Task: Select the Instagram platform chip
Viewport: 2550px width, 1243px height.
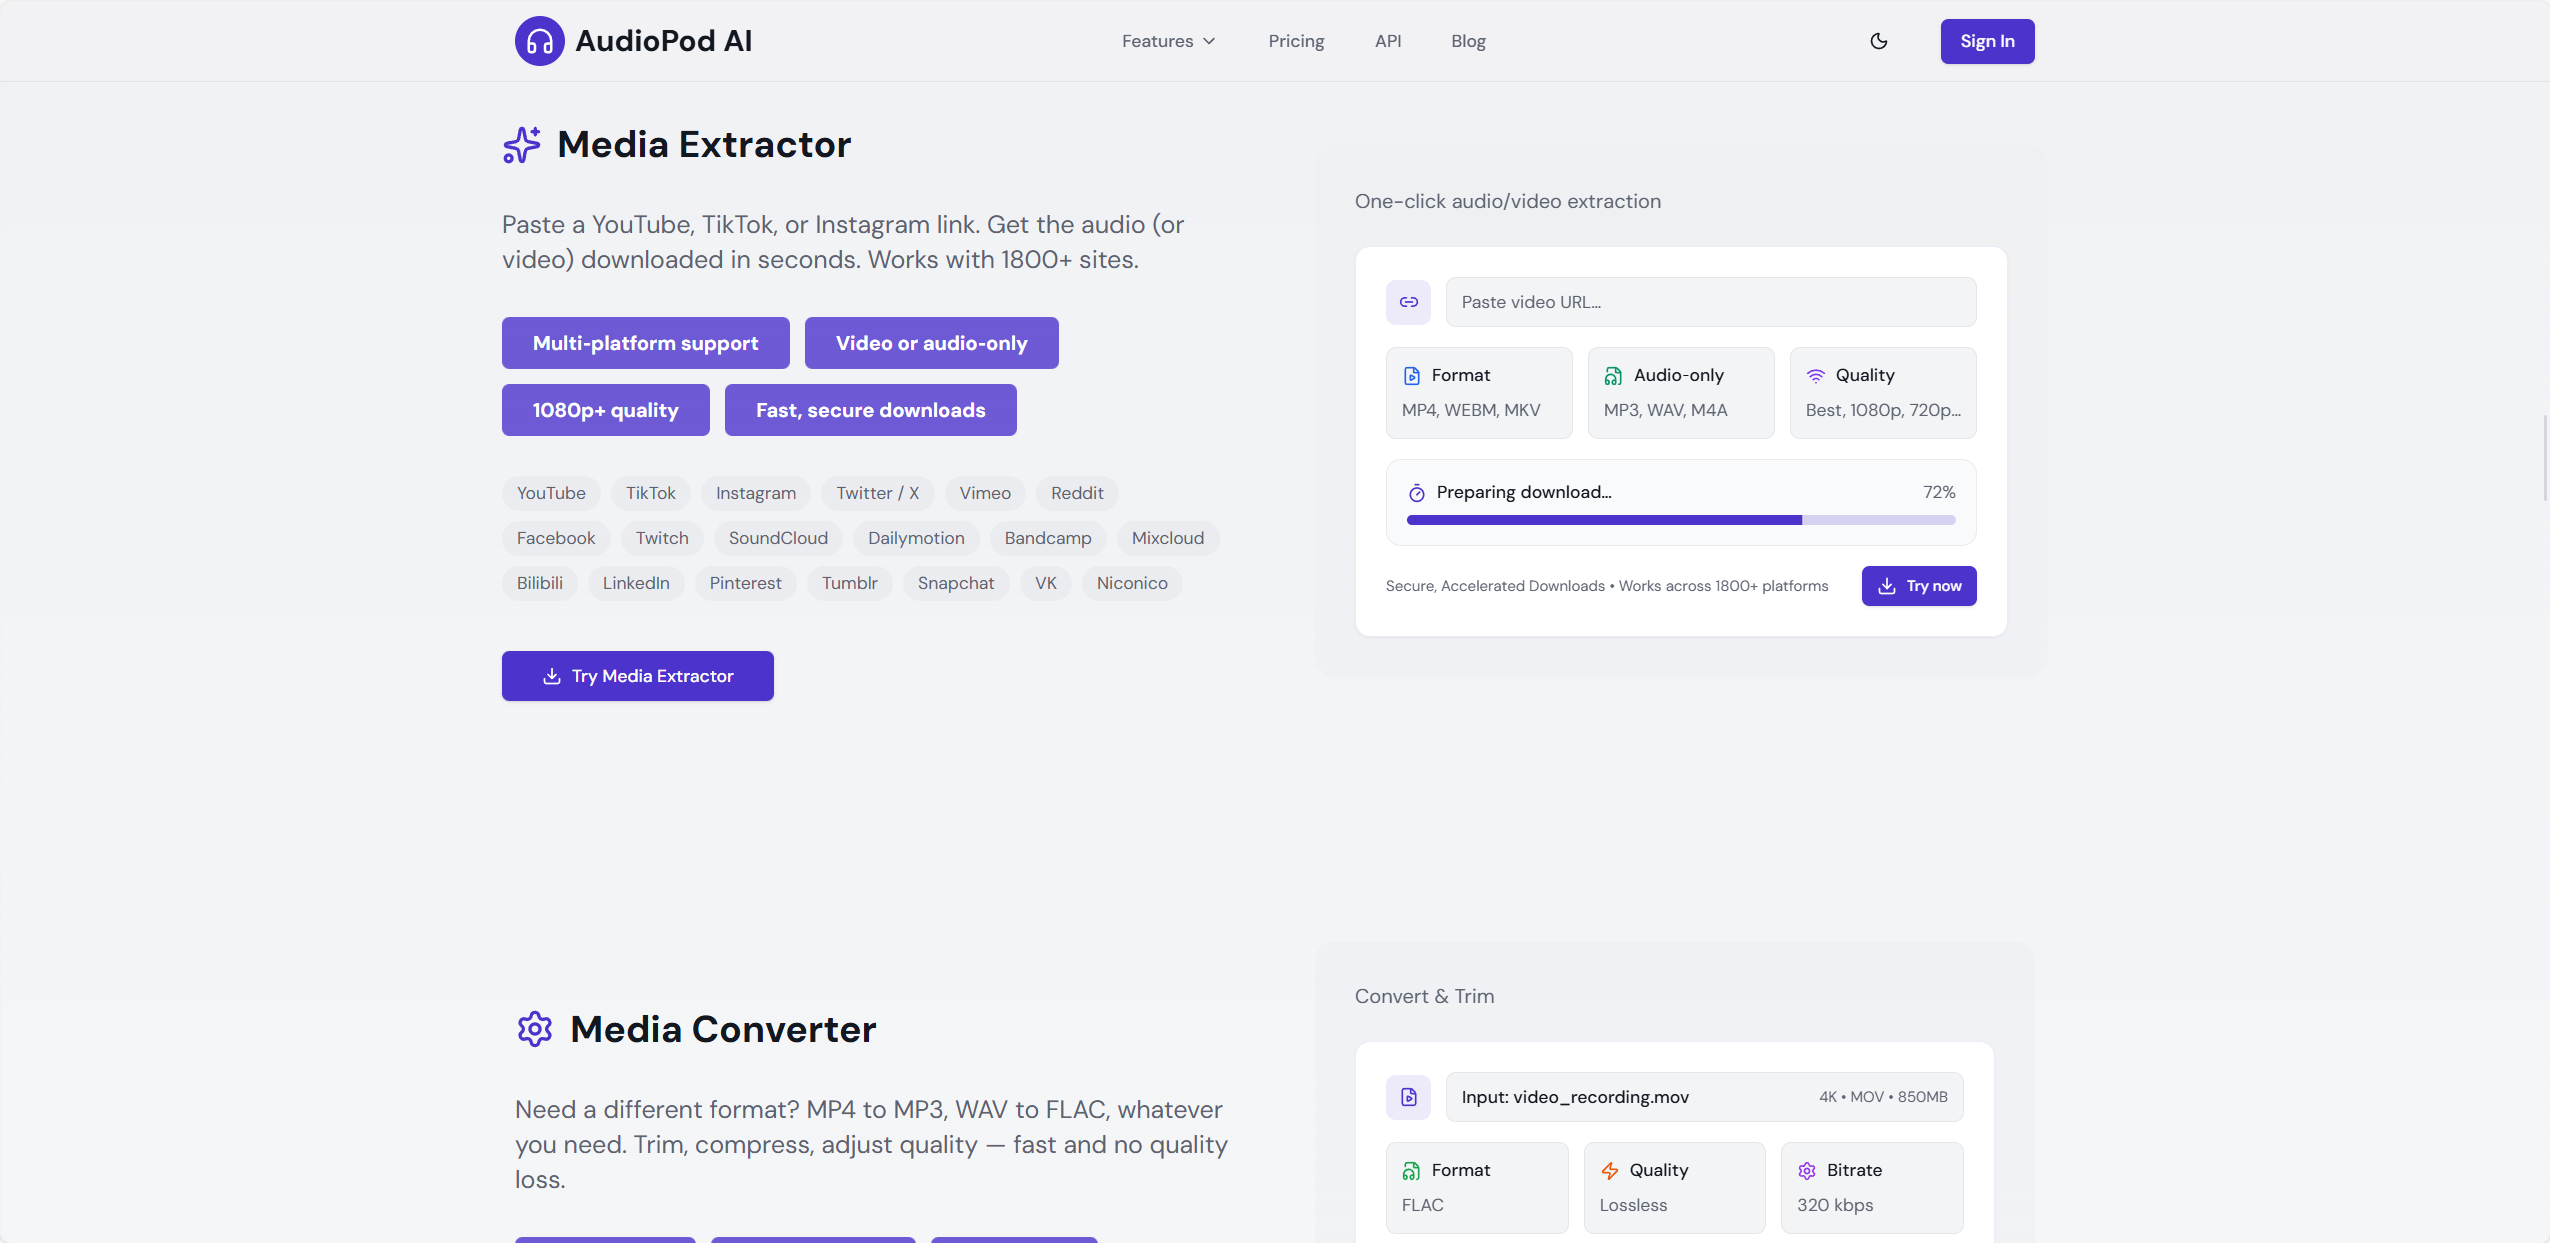Action: (x=756, y=493)
